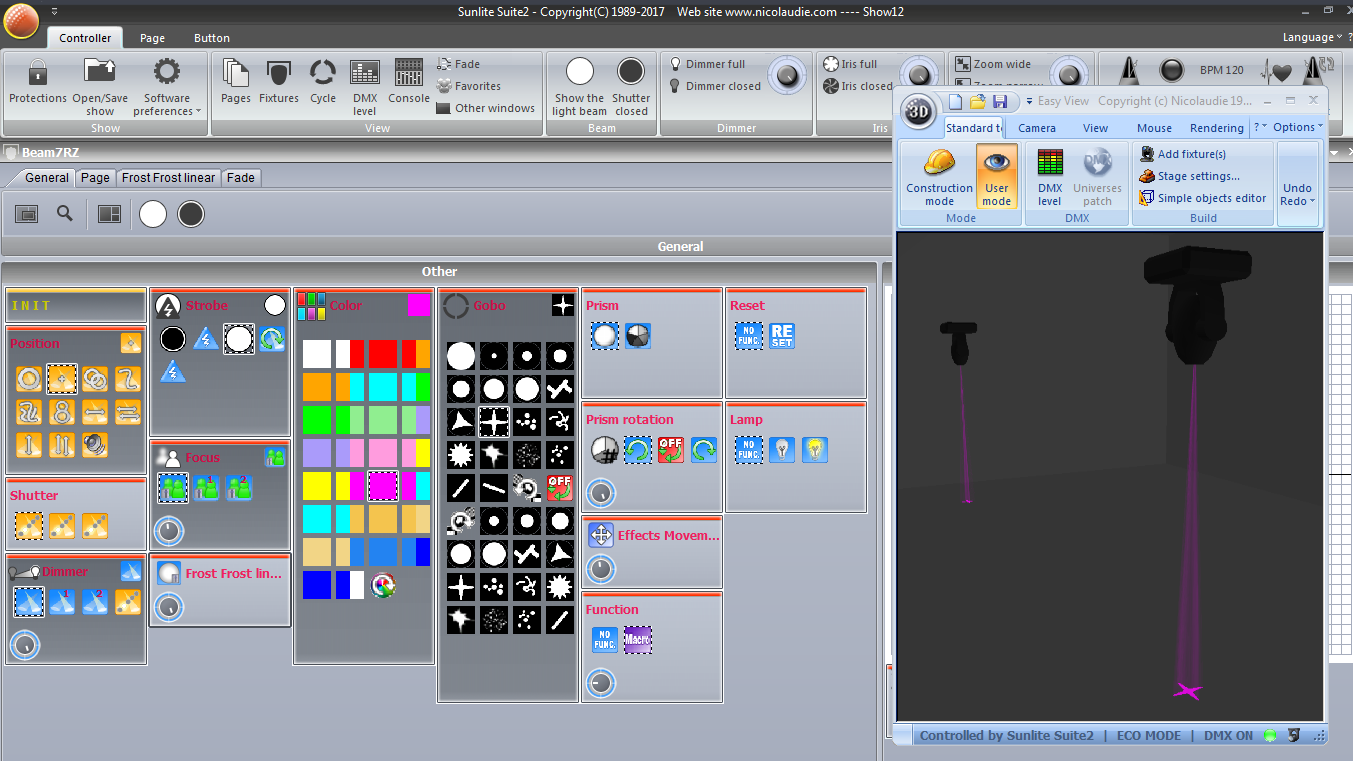Select figure-eight movement in Position panel
The image size is (1353, 761).
point(62,412)
